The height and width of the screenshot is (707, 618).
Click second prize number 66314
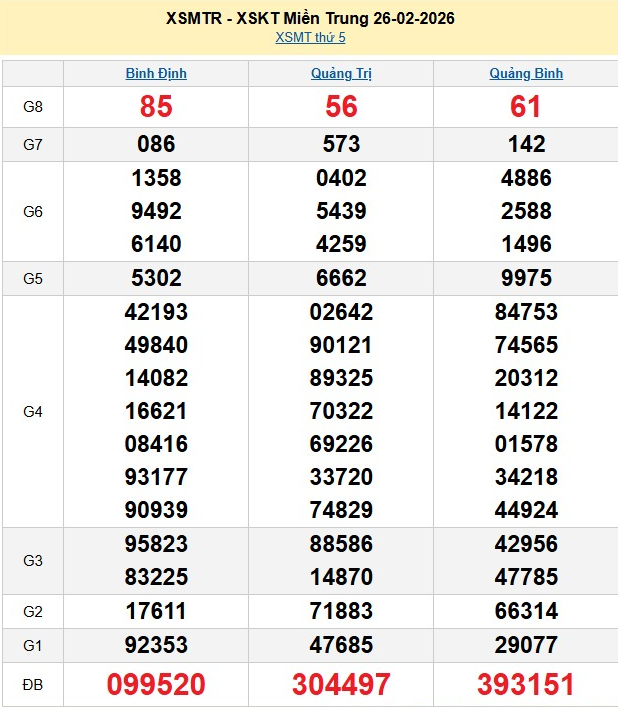click(x=526, y=611)
